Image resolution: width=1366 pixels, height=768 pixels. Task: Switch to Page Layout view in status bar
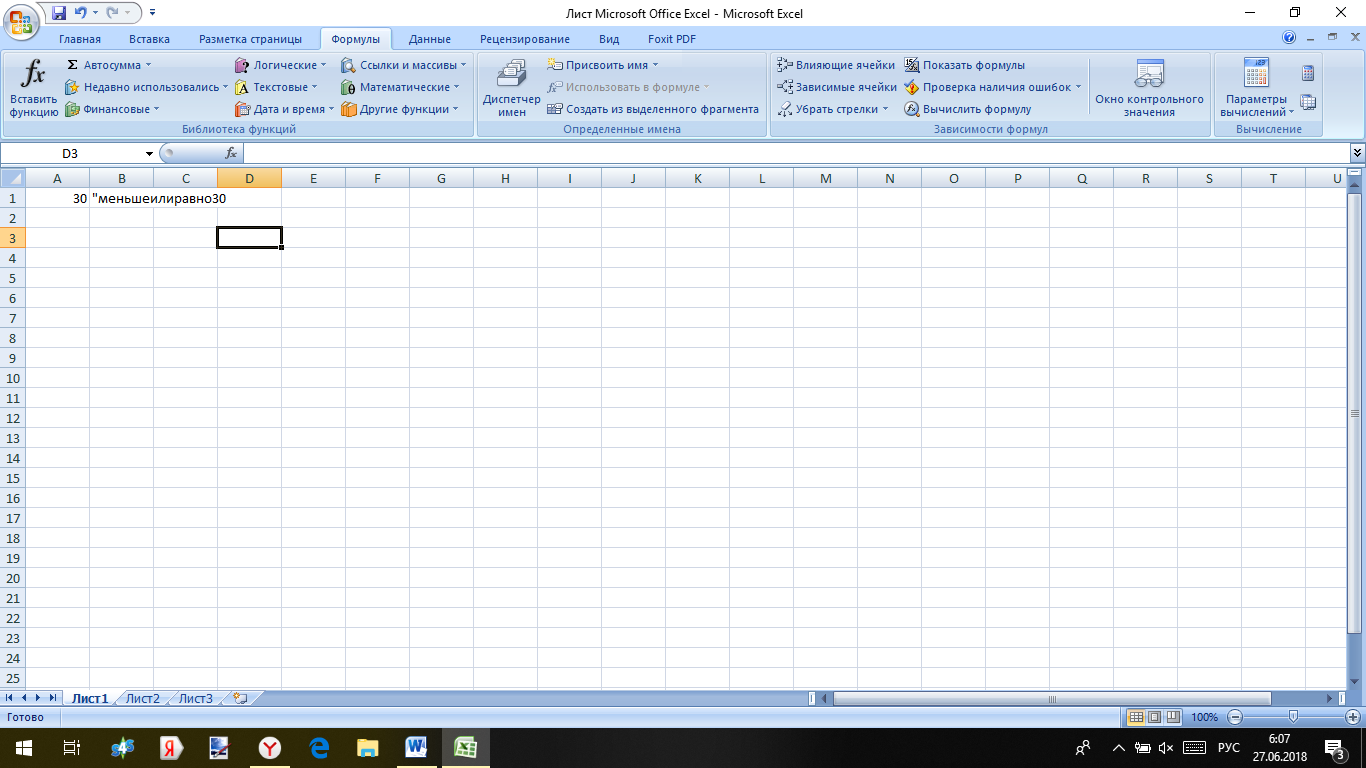tap(1154, 717)
